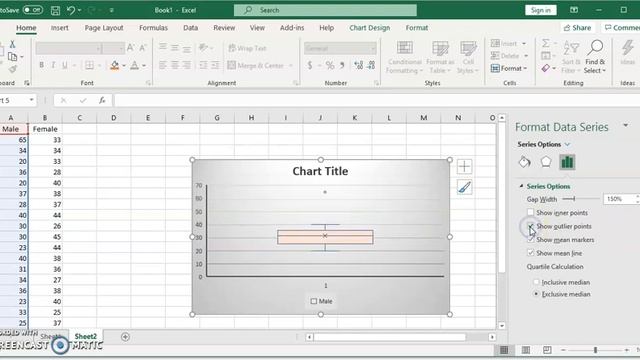Click Wrap Text button

247,48
